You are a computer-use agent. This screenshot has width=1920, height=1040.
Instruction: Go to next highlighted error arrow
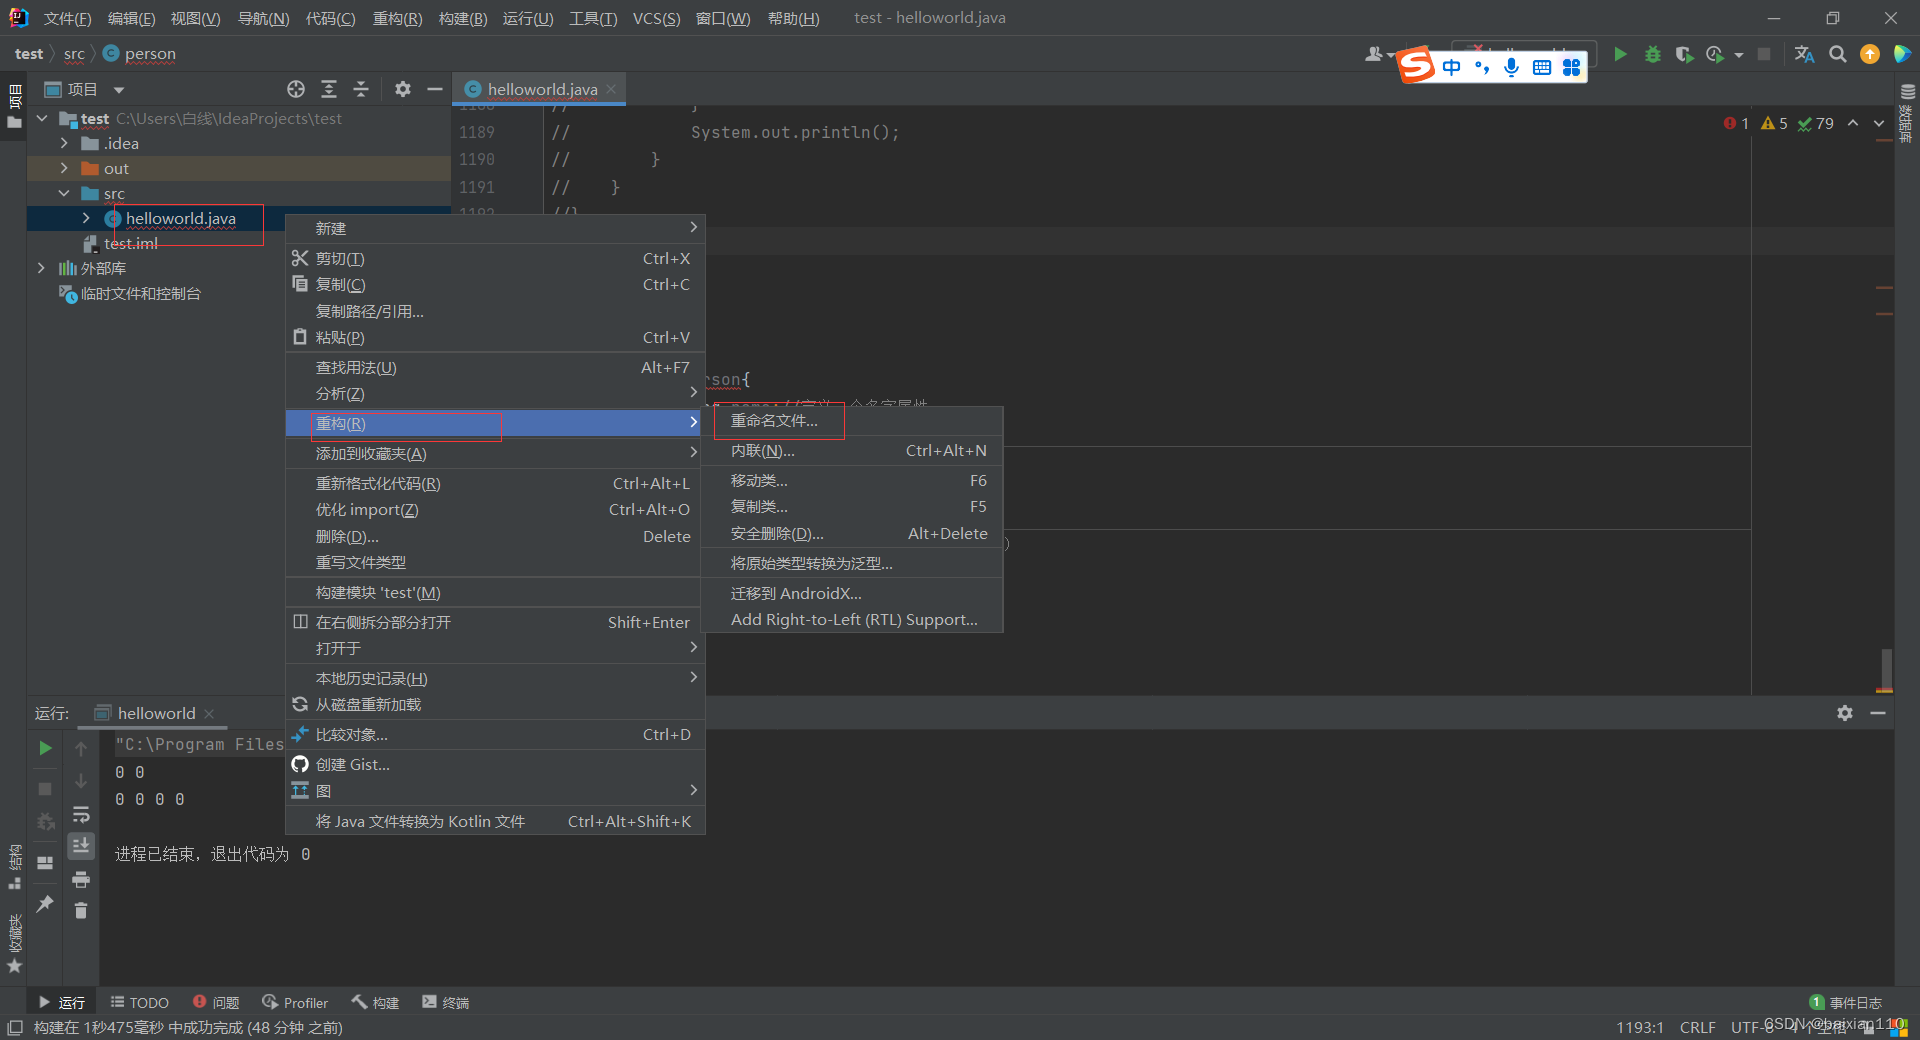pyautogui.click(x=1879, y=123)
